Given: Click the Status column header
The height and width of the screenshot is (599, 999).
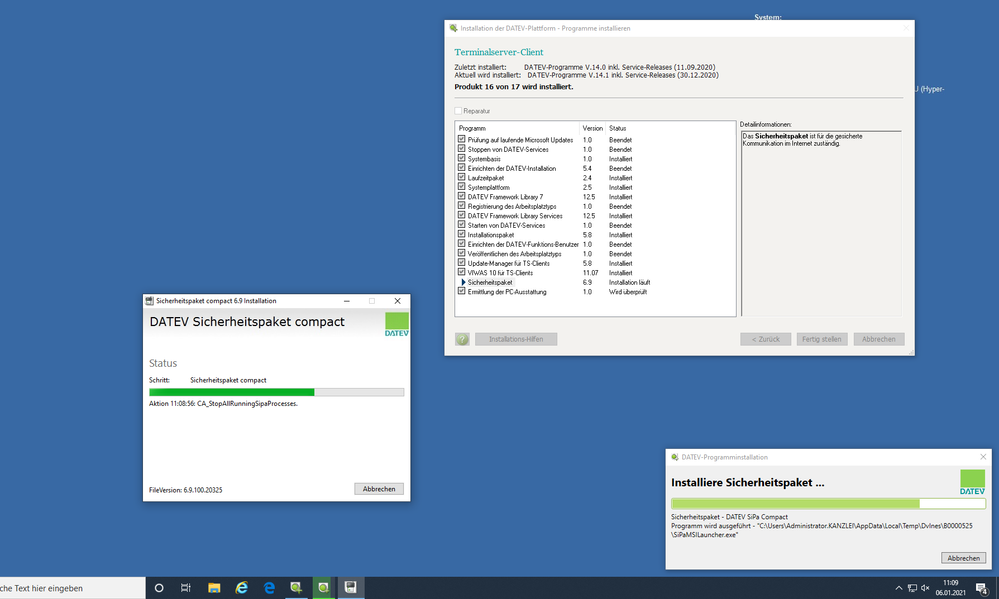Looking at the screenshot, I should 617,128.
